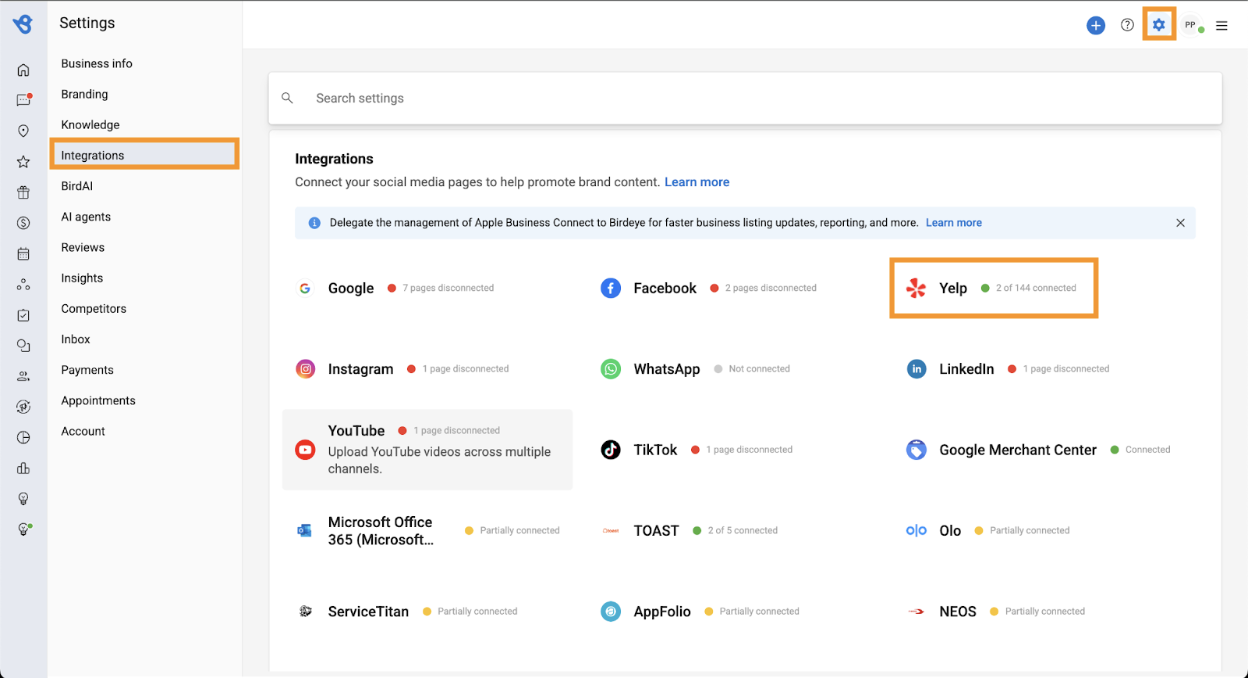
Task: Open the calendar icon in left rail
Action: pyautogui.click(x=23, y=254)
